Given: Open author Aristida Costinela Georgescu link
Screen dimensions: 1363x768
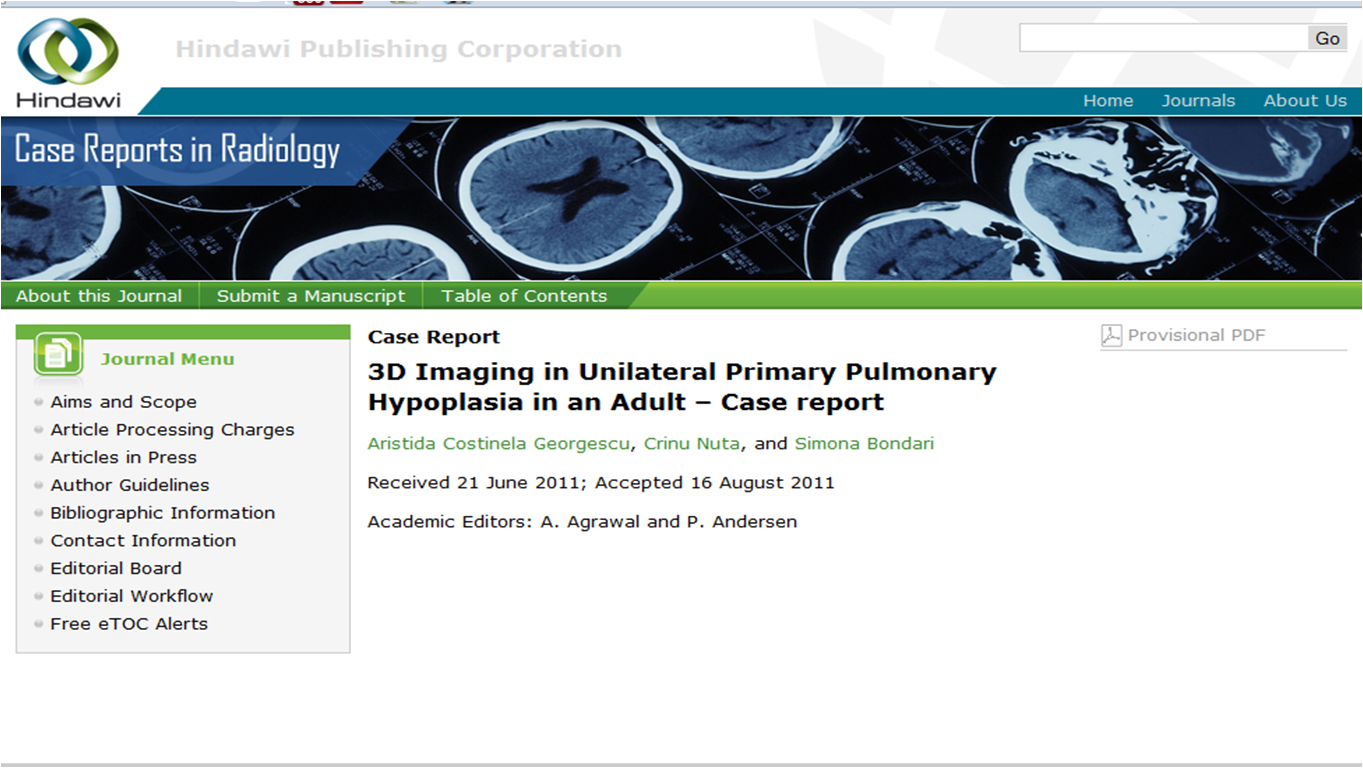Looking at the screenshot, I should (x=499, y=444).
